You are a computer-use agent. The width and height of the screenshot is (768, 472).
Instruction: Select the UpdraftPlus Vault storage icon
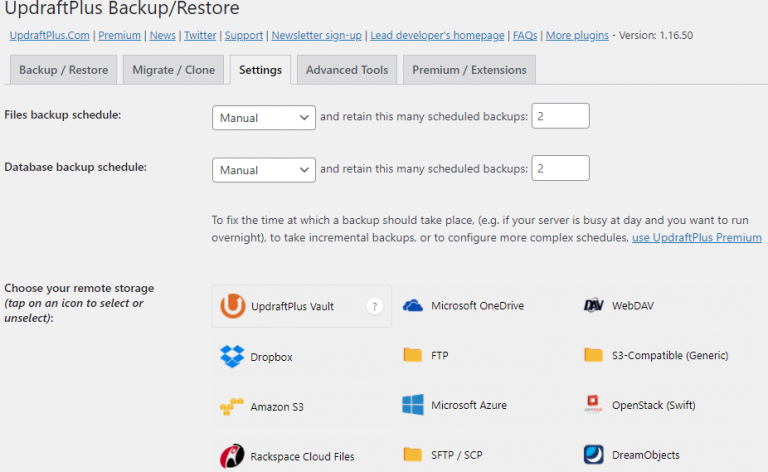click(x=233, y=306)
